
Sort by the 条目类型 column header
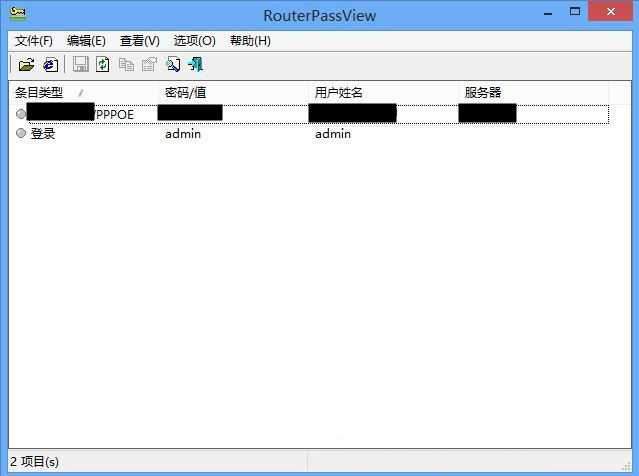coord(83,93)
